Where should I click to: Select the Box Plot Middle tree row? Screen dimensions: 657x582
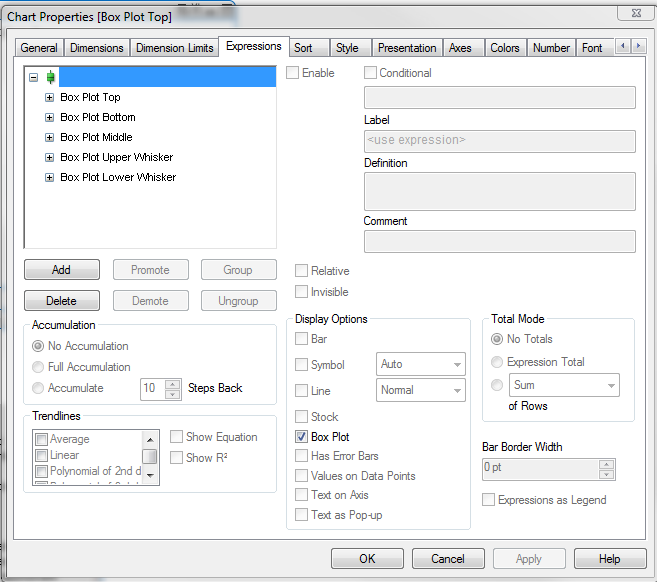pyautogui.click(x=96, y=137)
